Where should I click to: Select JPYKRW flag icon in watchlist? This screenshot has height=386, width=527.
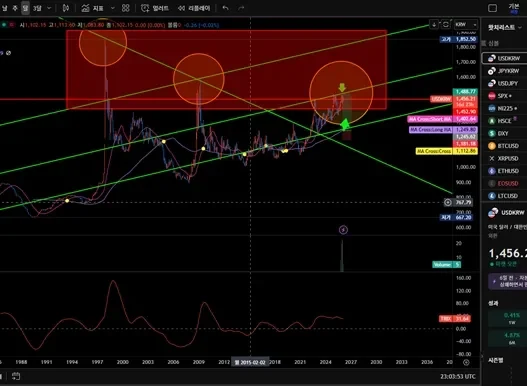point(492,71)
